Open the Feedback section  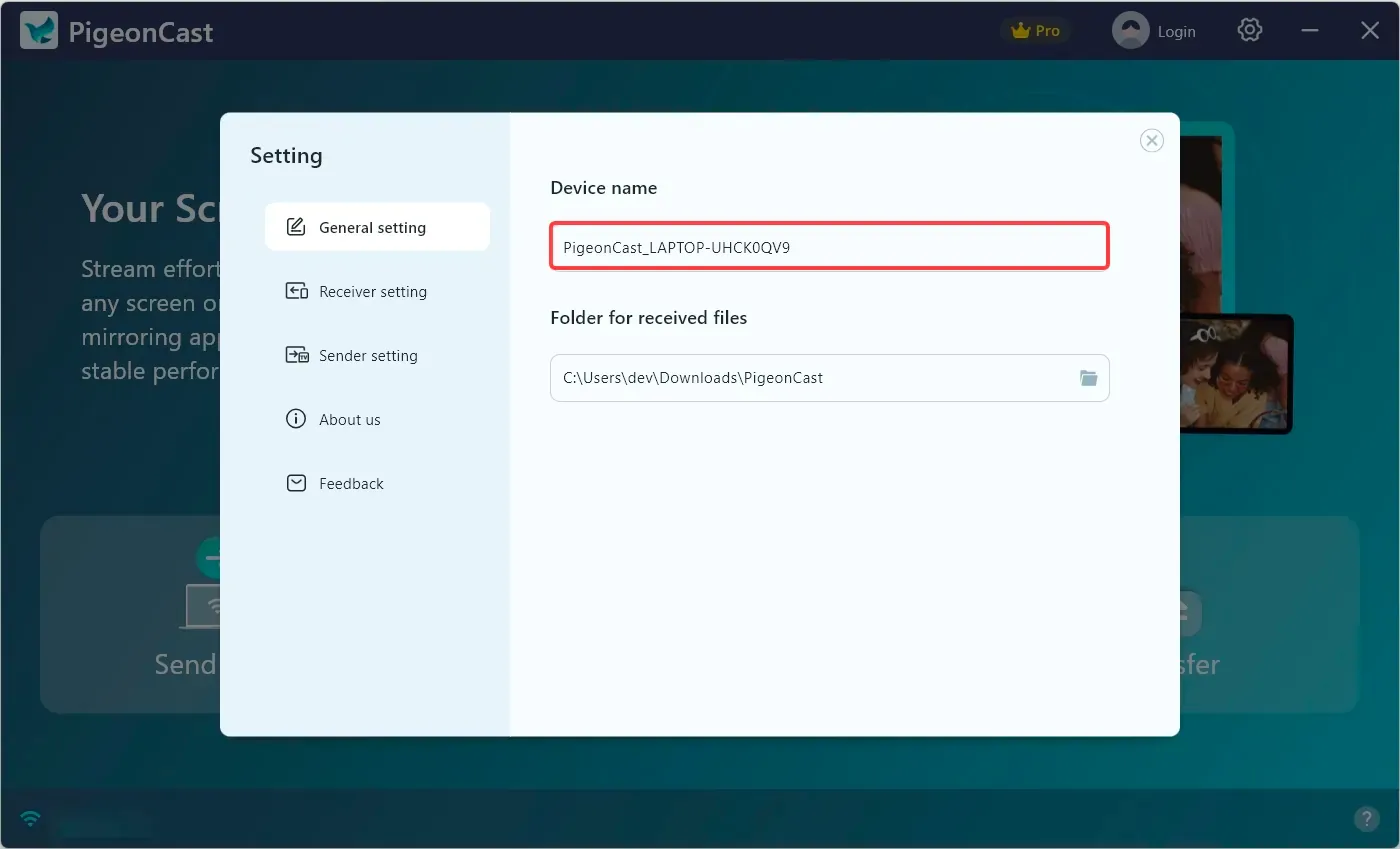[x=377, y=483]
